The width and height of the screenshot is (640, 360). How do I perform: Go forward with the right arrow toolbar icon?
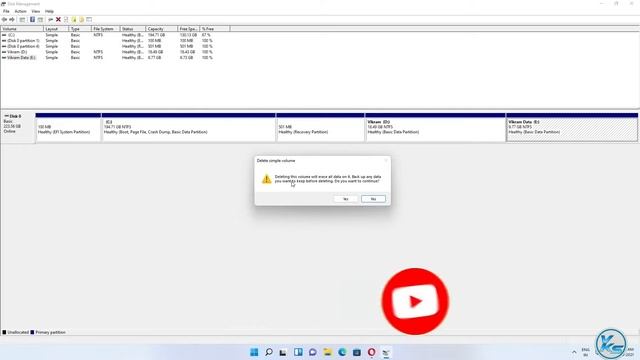click(x=12, y=20)
